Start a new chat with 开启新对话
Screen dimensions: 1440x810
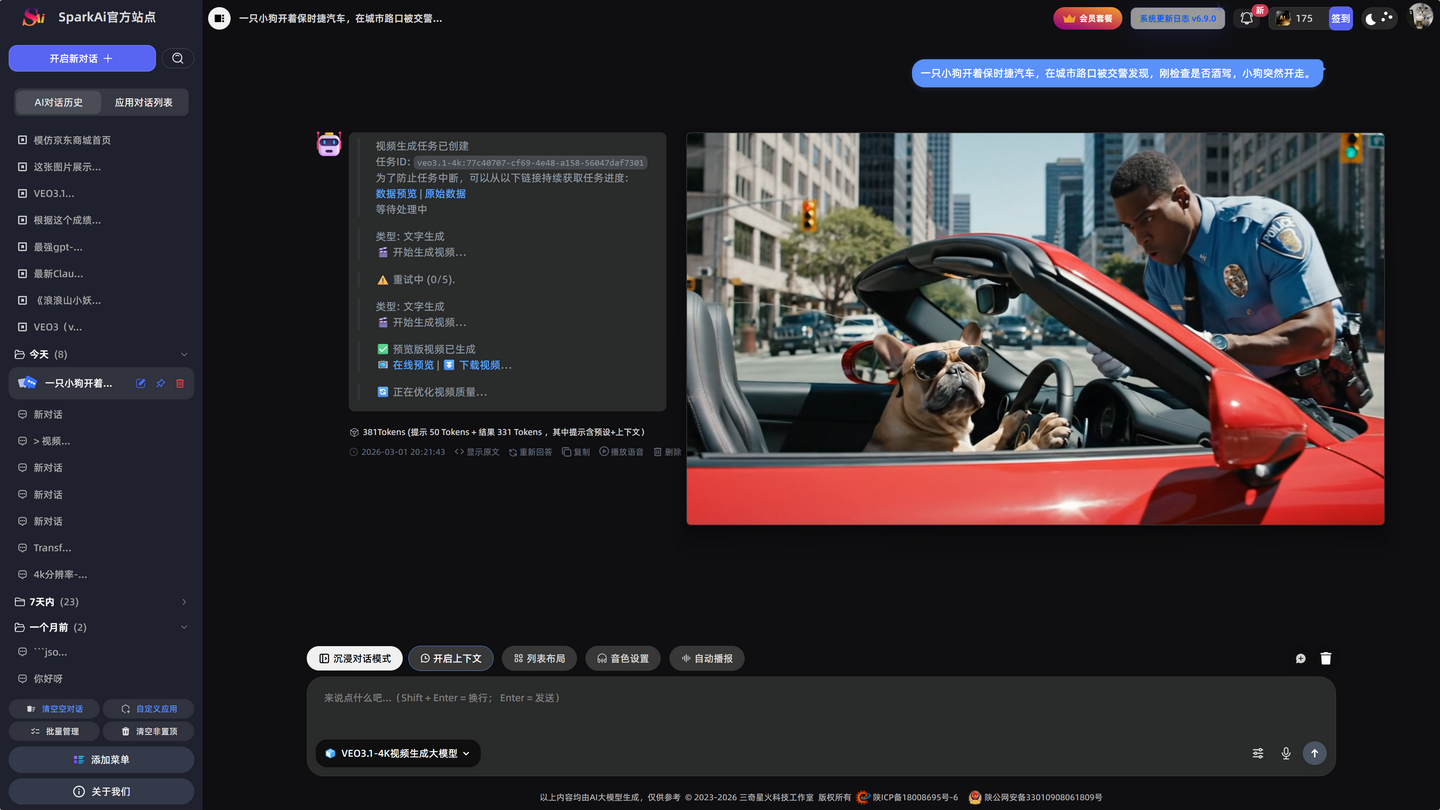click(82, 58)
